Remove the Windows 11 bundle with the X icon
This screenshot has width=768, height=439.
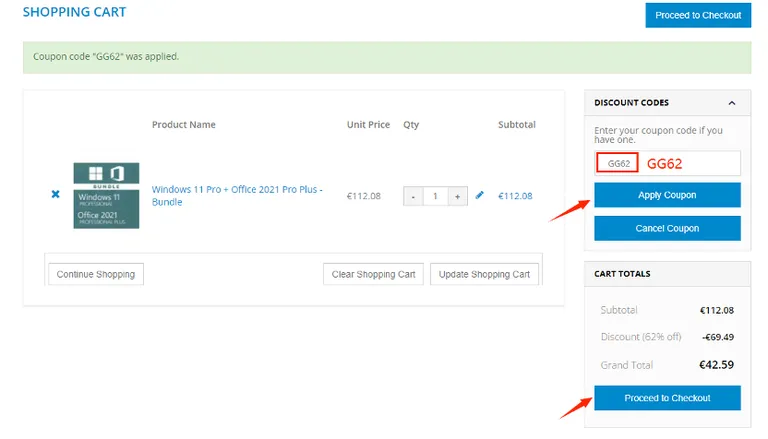(55, 195)
